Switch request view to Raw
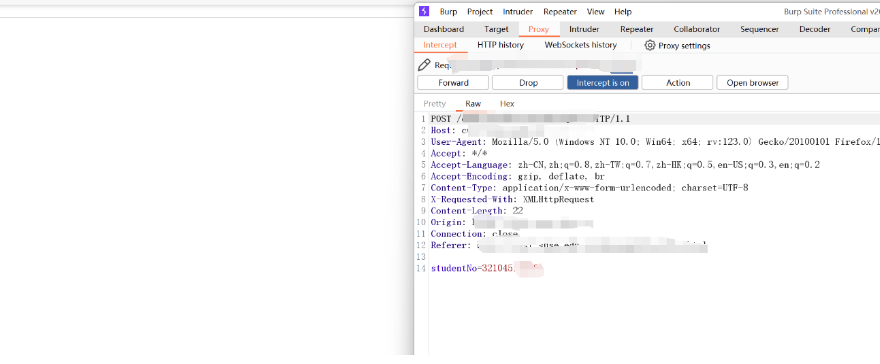 pyautogui.click(x=473, y=104)
